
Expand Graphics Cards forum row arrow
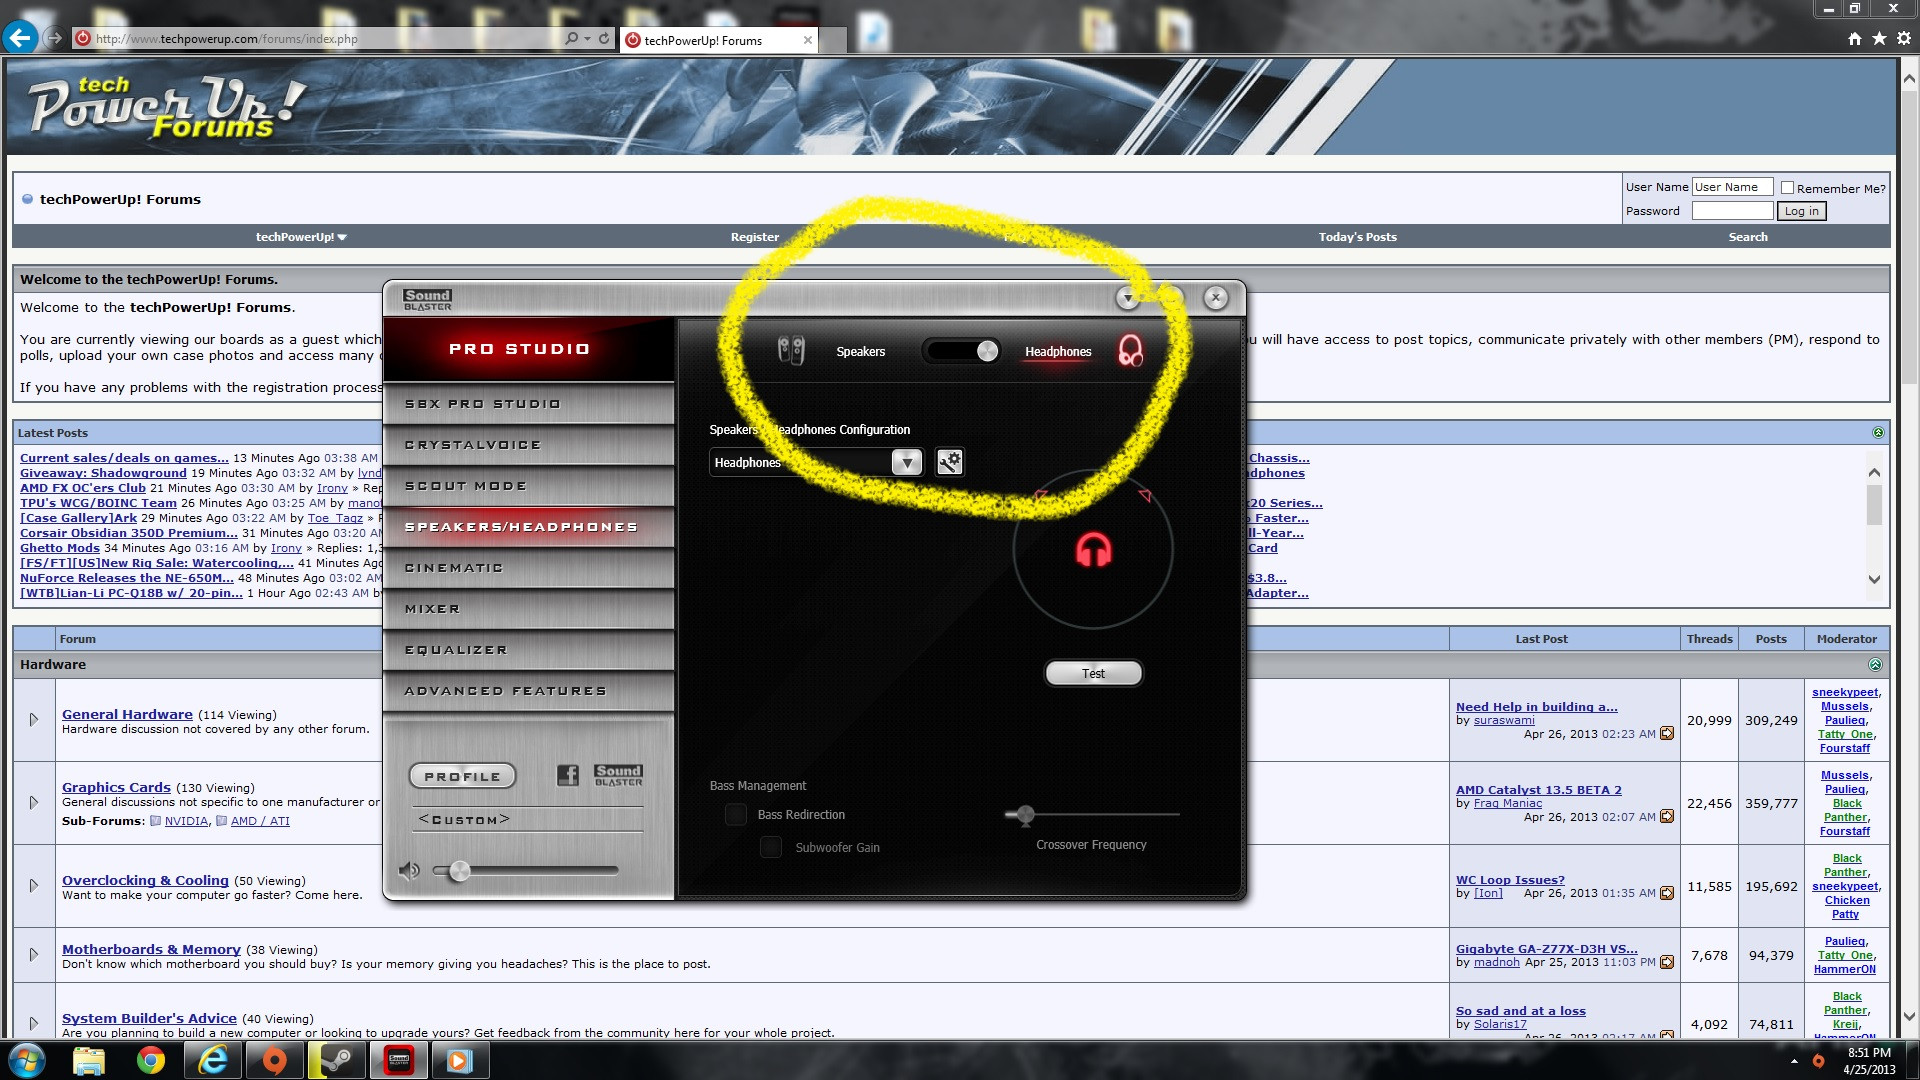(x=34, y=803)
